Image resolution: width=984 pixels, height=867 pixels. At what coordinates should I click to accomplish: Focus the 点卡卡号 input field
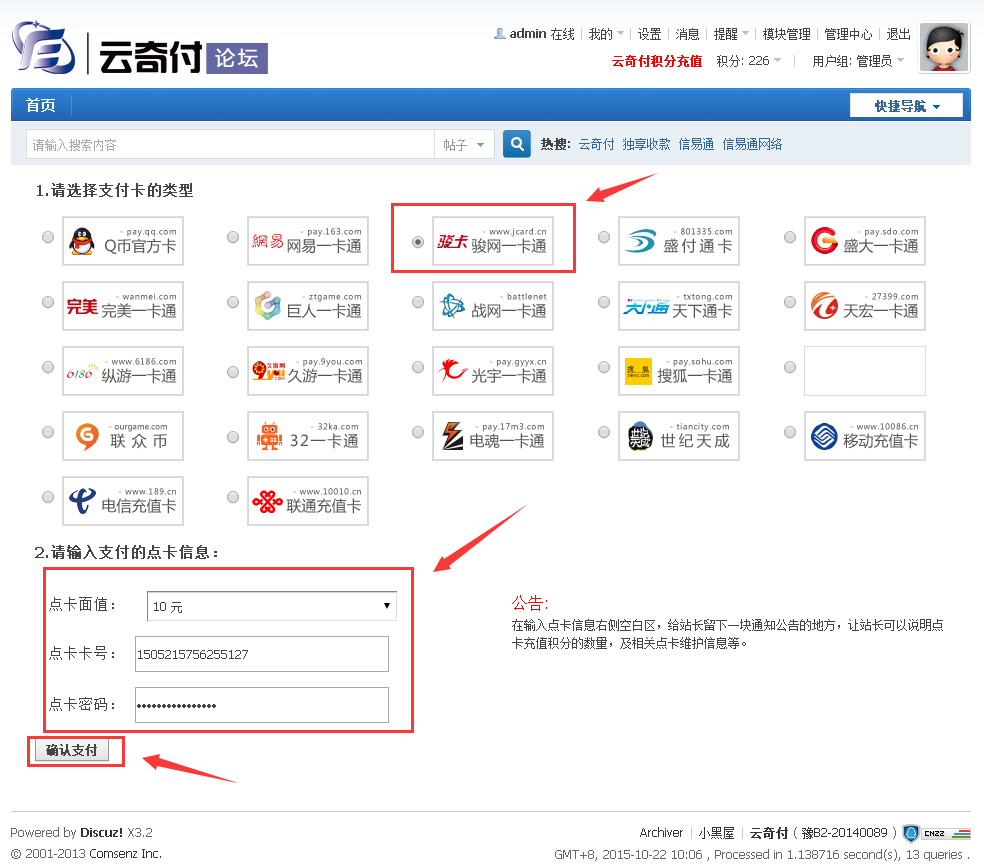point(262,654)
